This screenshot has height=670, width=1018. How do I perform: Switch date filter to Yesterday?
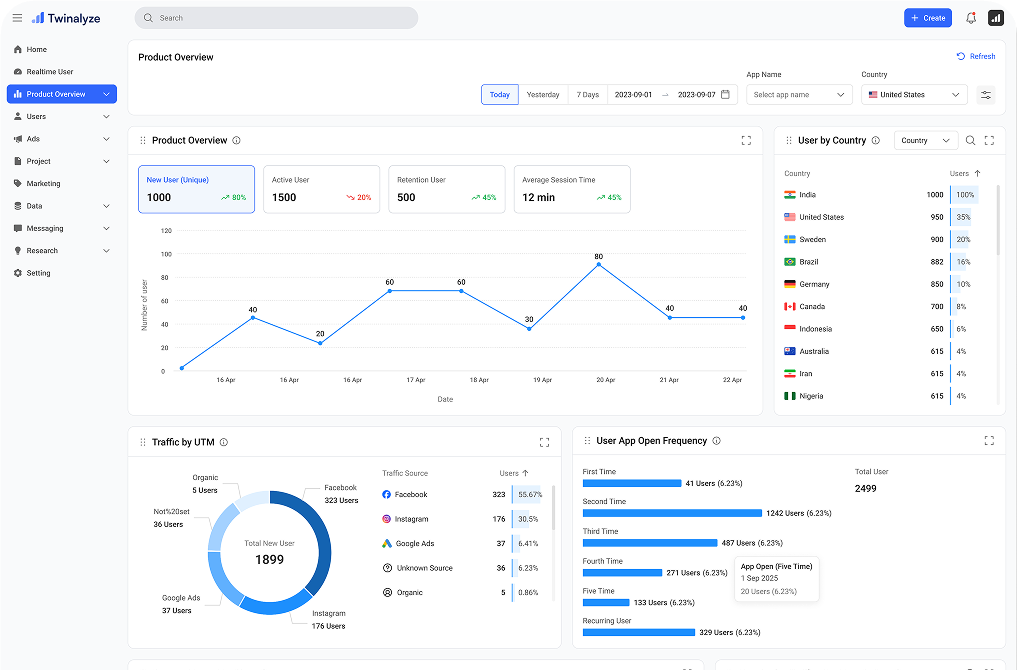pos(543,95)
